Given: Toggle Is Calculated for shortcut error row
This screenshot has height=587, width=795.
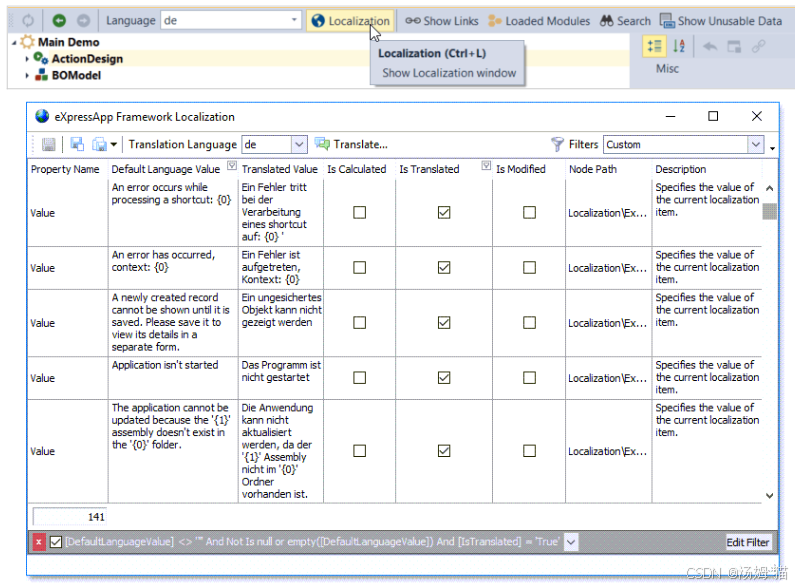Looking at the screenshot, I should click(x=359, y=212).
